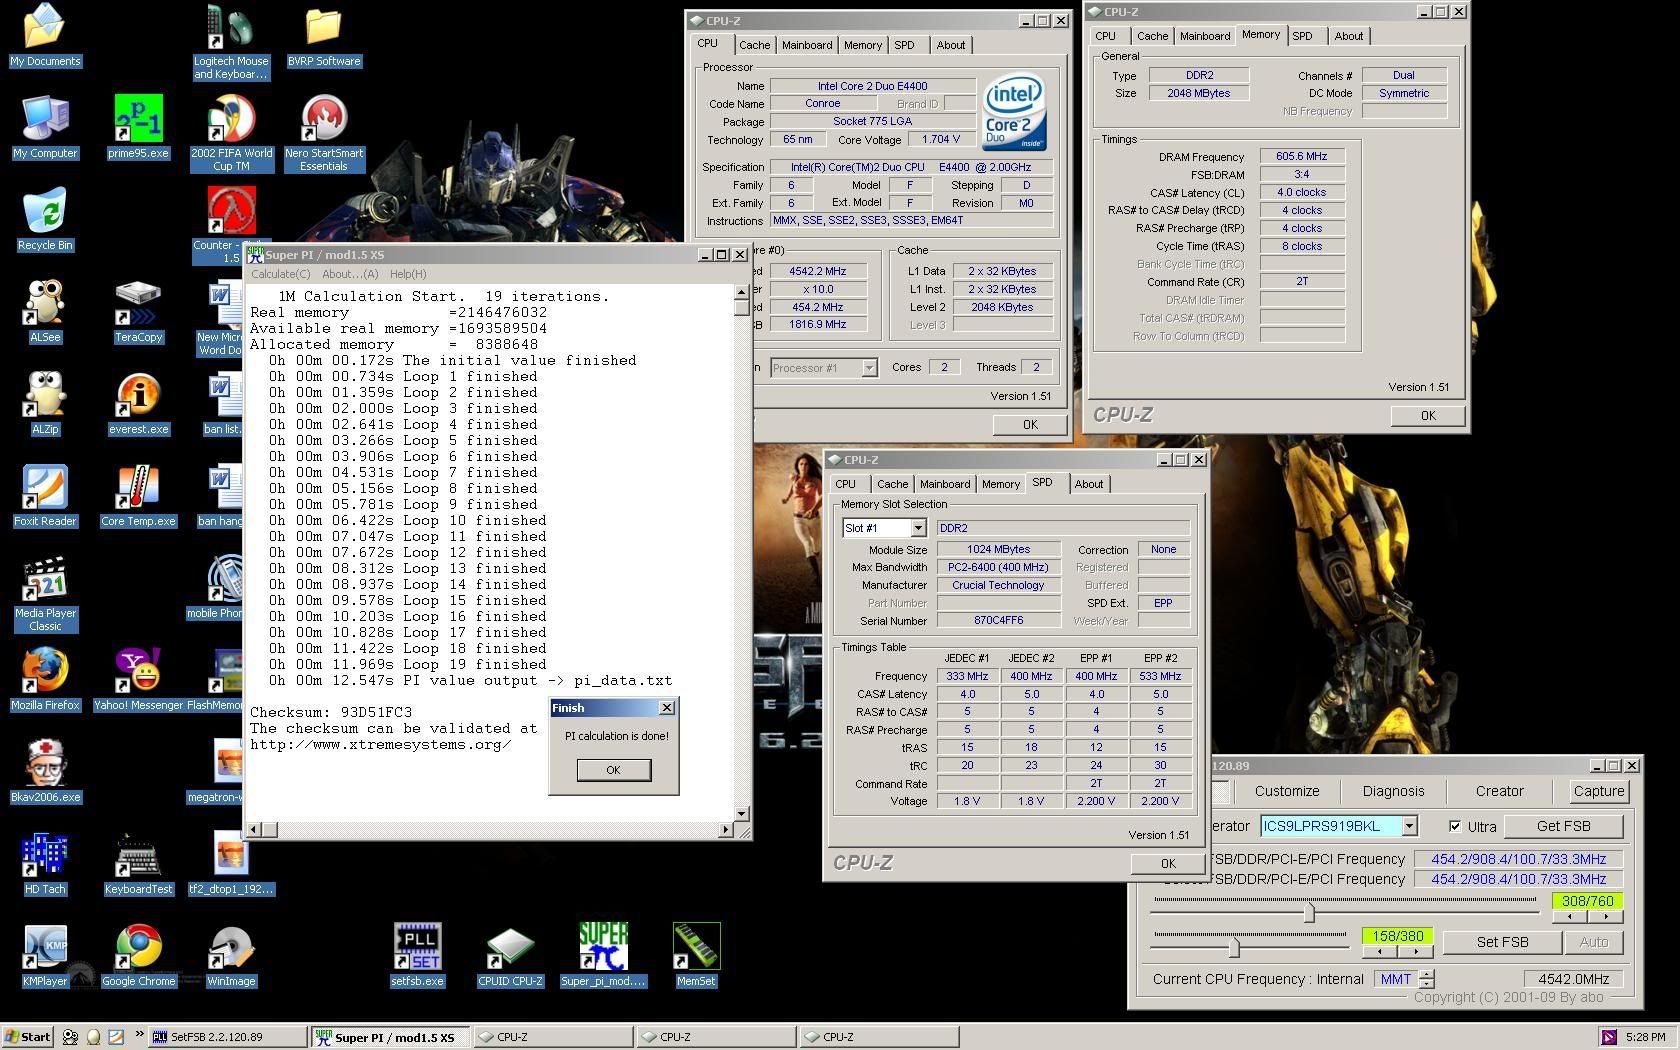Click the Capture button in SetFSB

[x=1598, y=791]
